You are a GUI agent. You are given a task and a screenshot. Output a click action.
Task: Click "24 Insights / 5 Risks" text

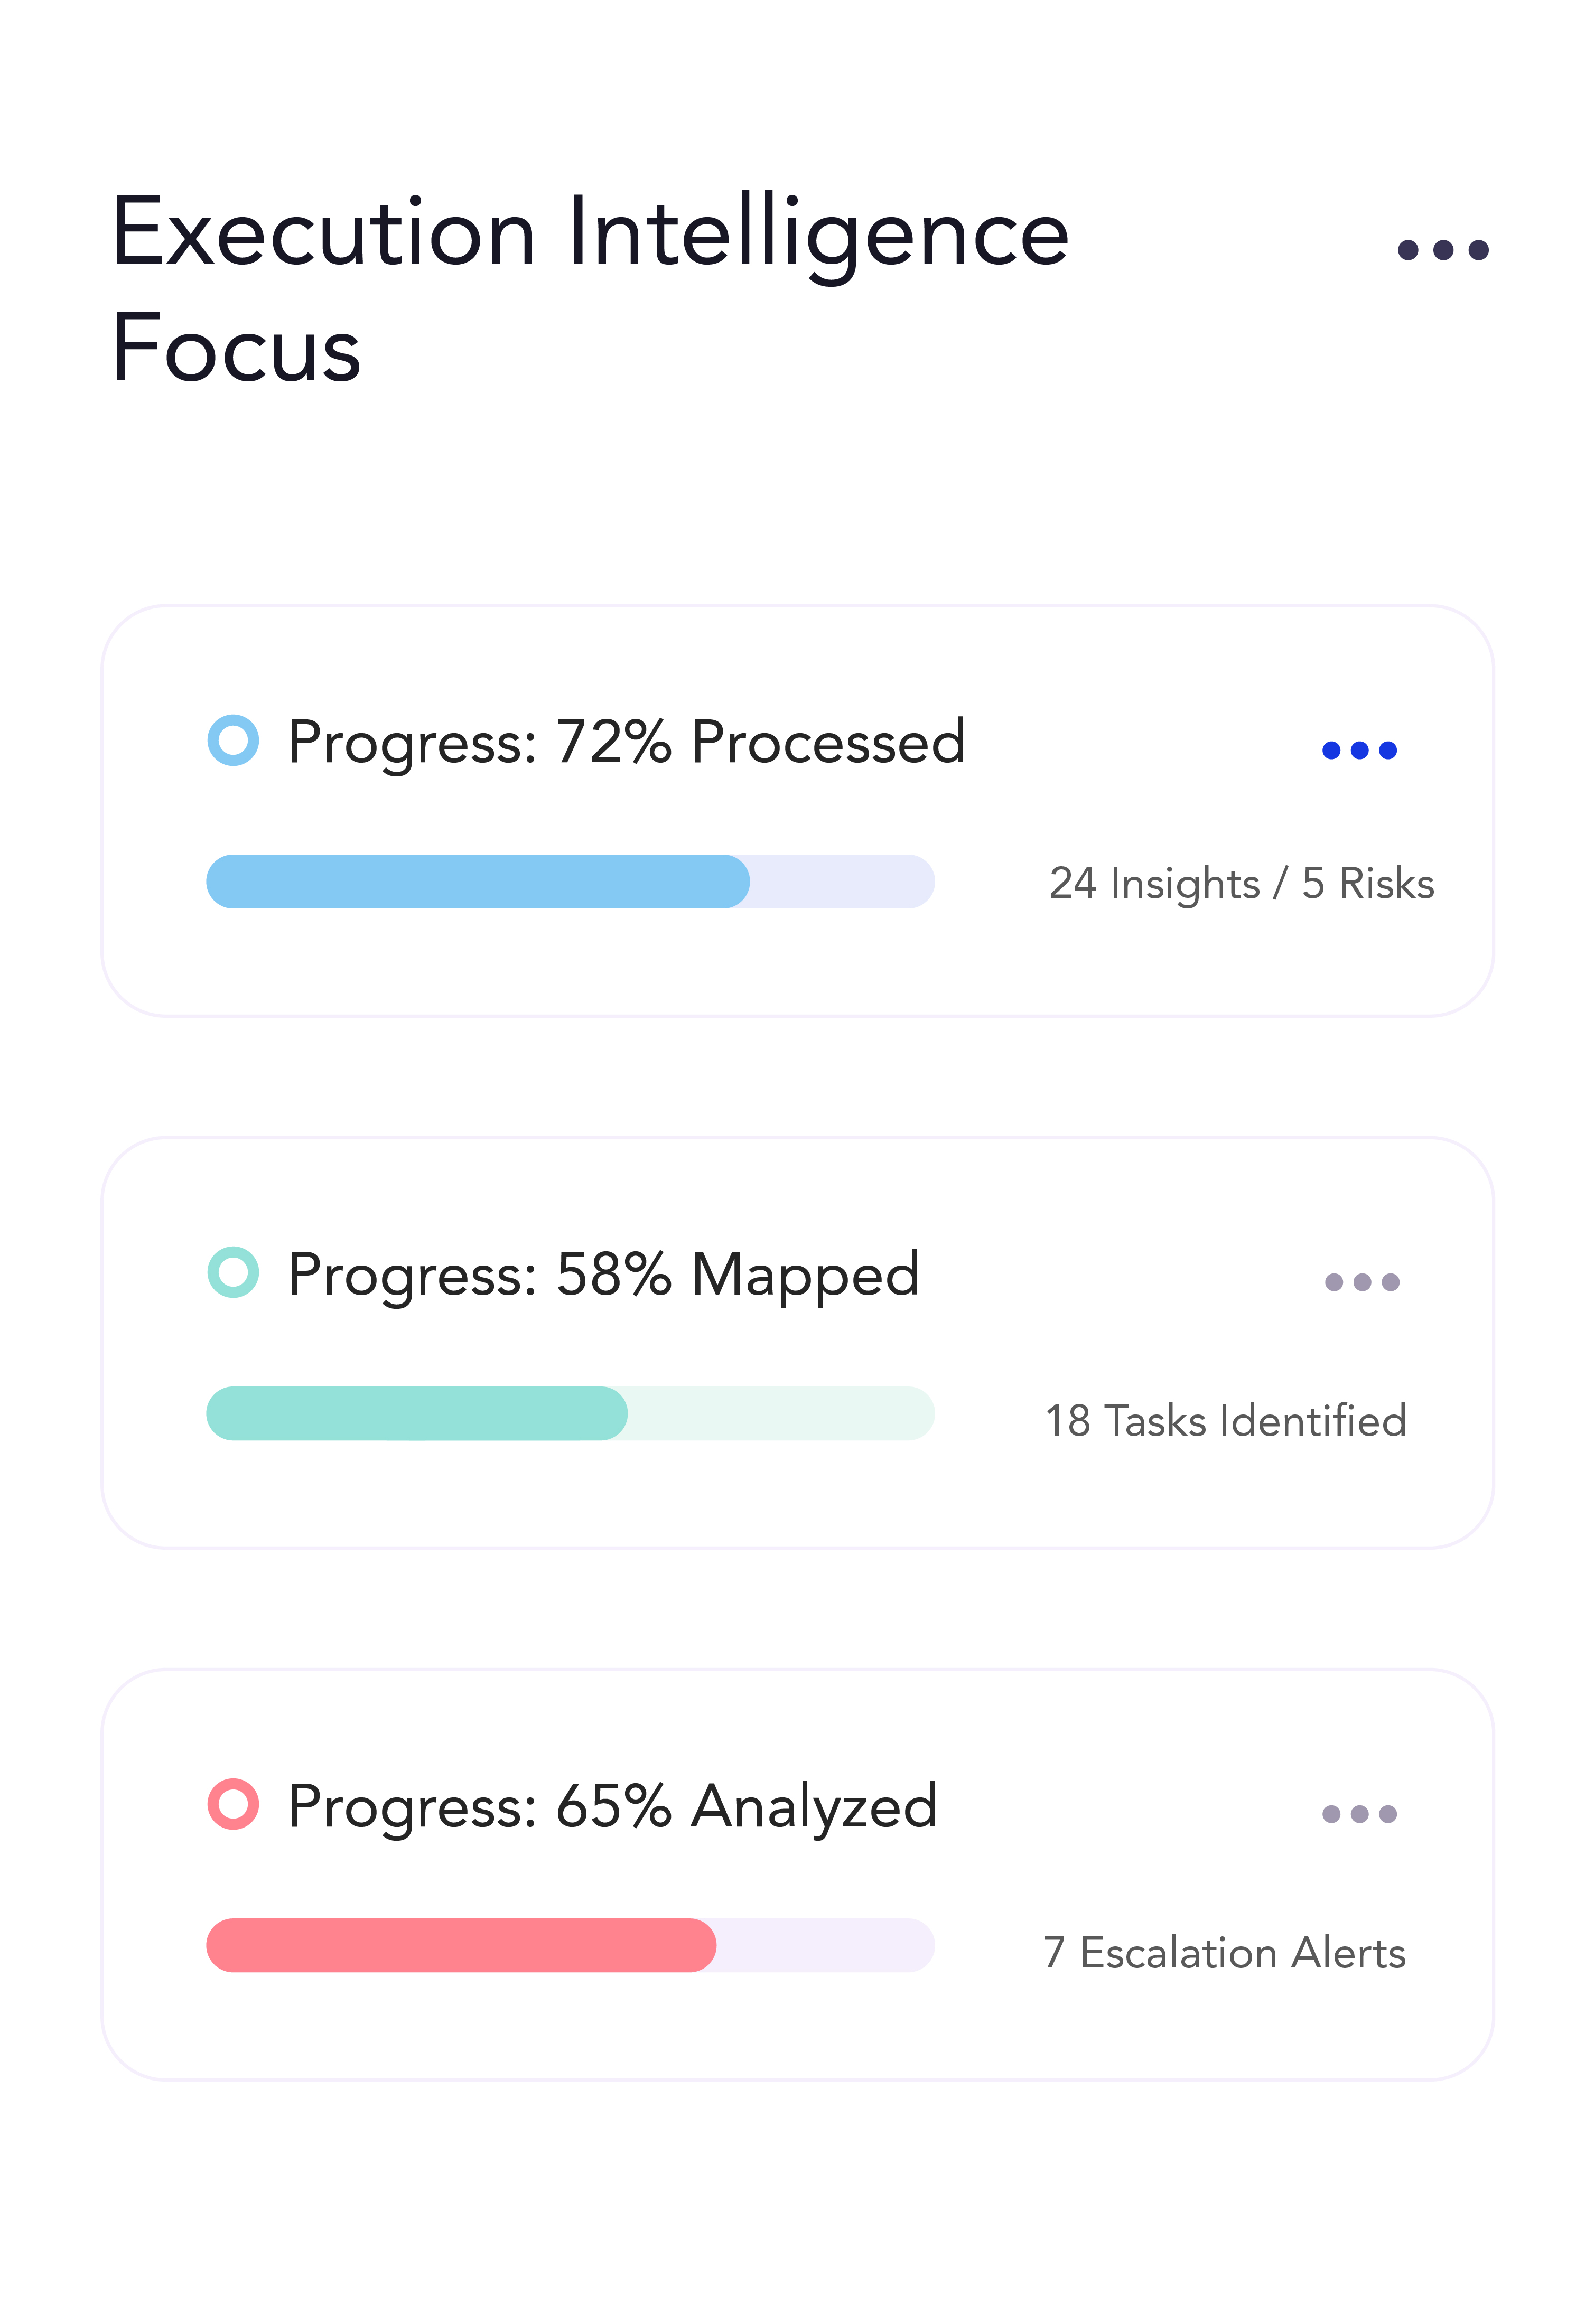pos(1241,884)
